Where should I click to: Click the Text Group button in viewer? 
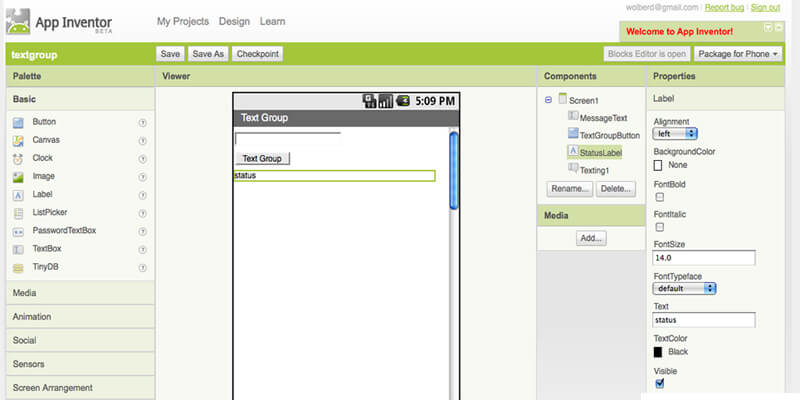pyautogui.click(x=262, y=159)
